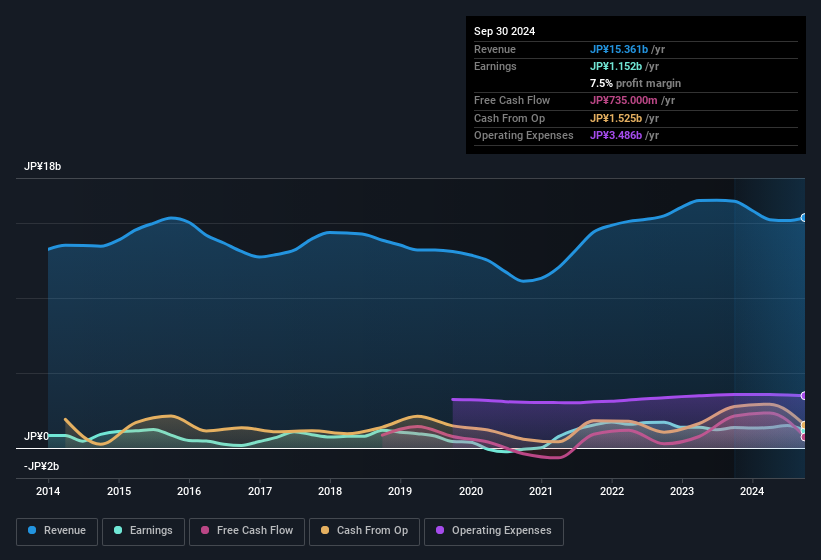Click the 2021 x-axis year label
The width and height of the screenshot is (821, 560).
click(541, 491)
